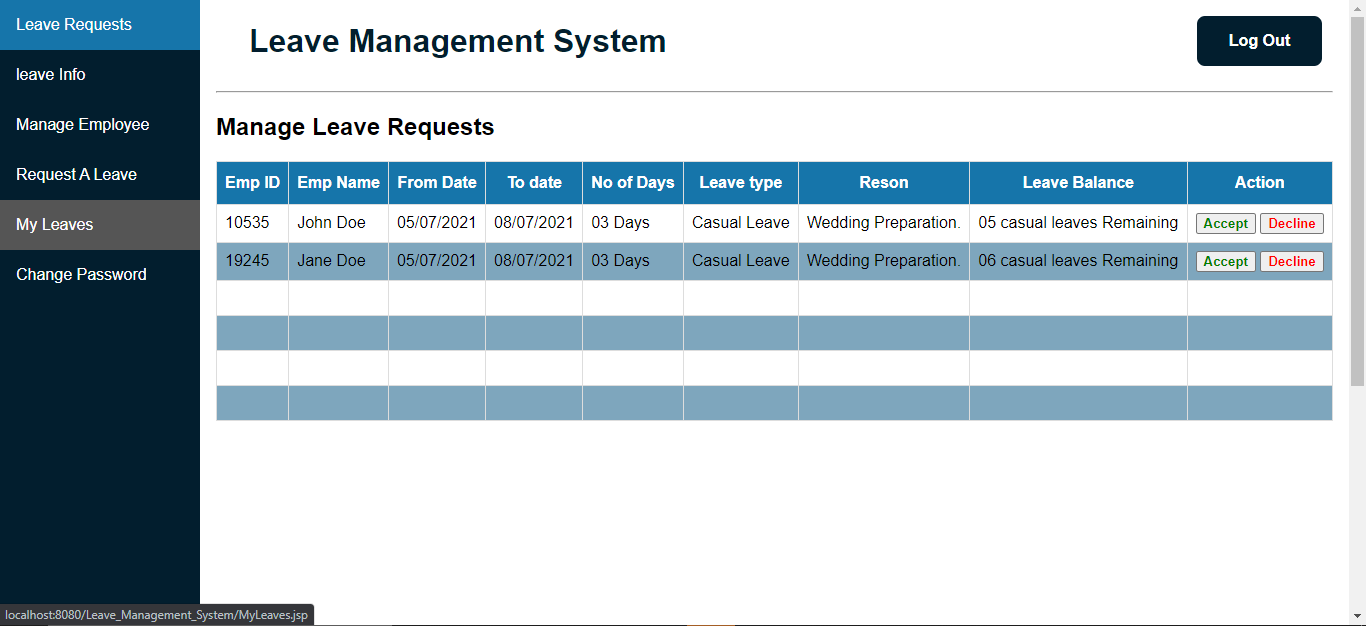Click the From Date column header
Image resolution: width=1366 pixels, height=626 pixels.
[x=436, y=182]
